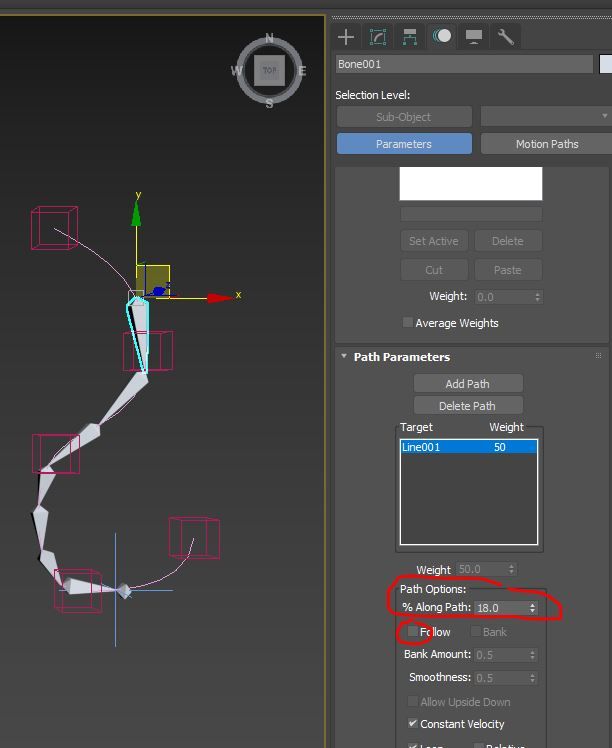Image resolution: width=612 pixels, height=748 pixels.
Task: Adjust the Bank Amount spinner
Action: [532, 655]
